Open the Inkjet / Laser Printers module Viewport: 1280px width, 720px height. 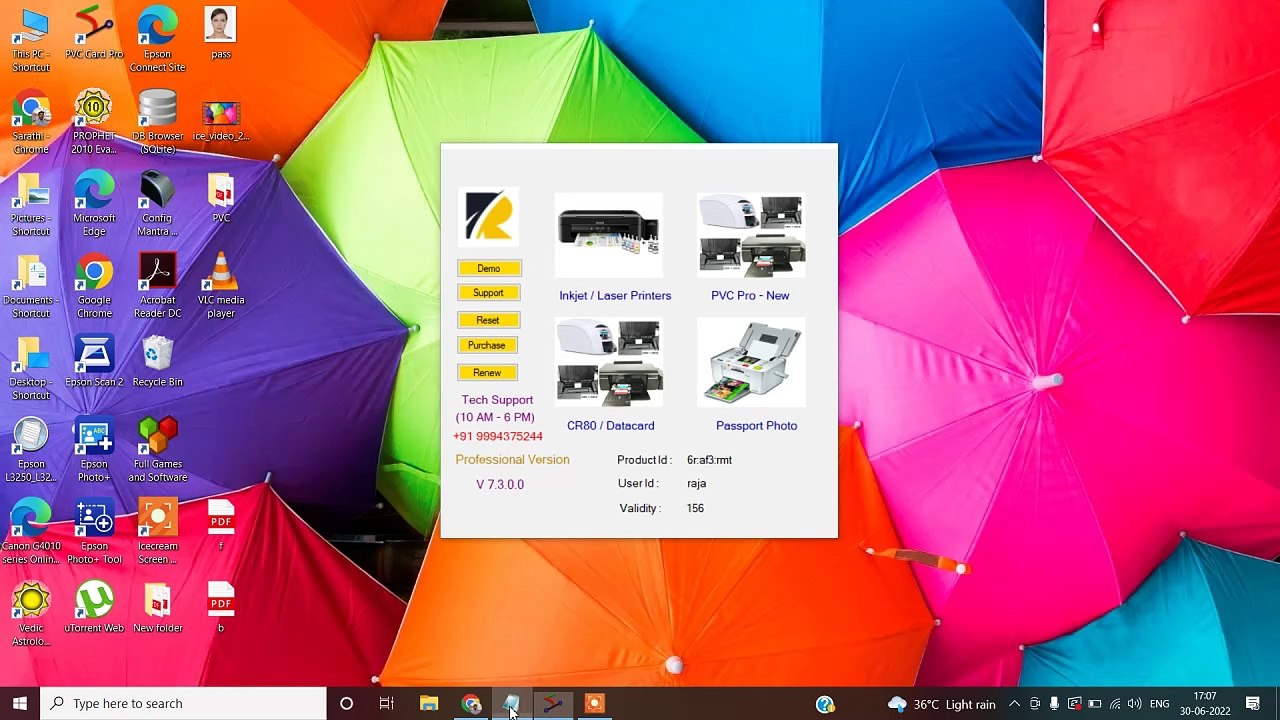pos(609,235)
